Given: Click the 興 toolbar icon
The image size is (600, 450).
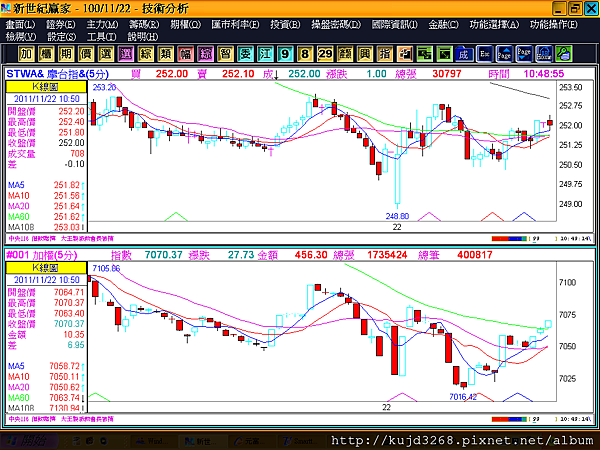Looking at the screenshot, I should (x=365, y=54).
